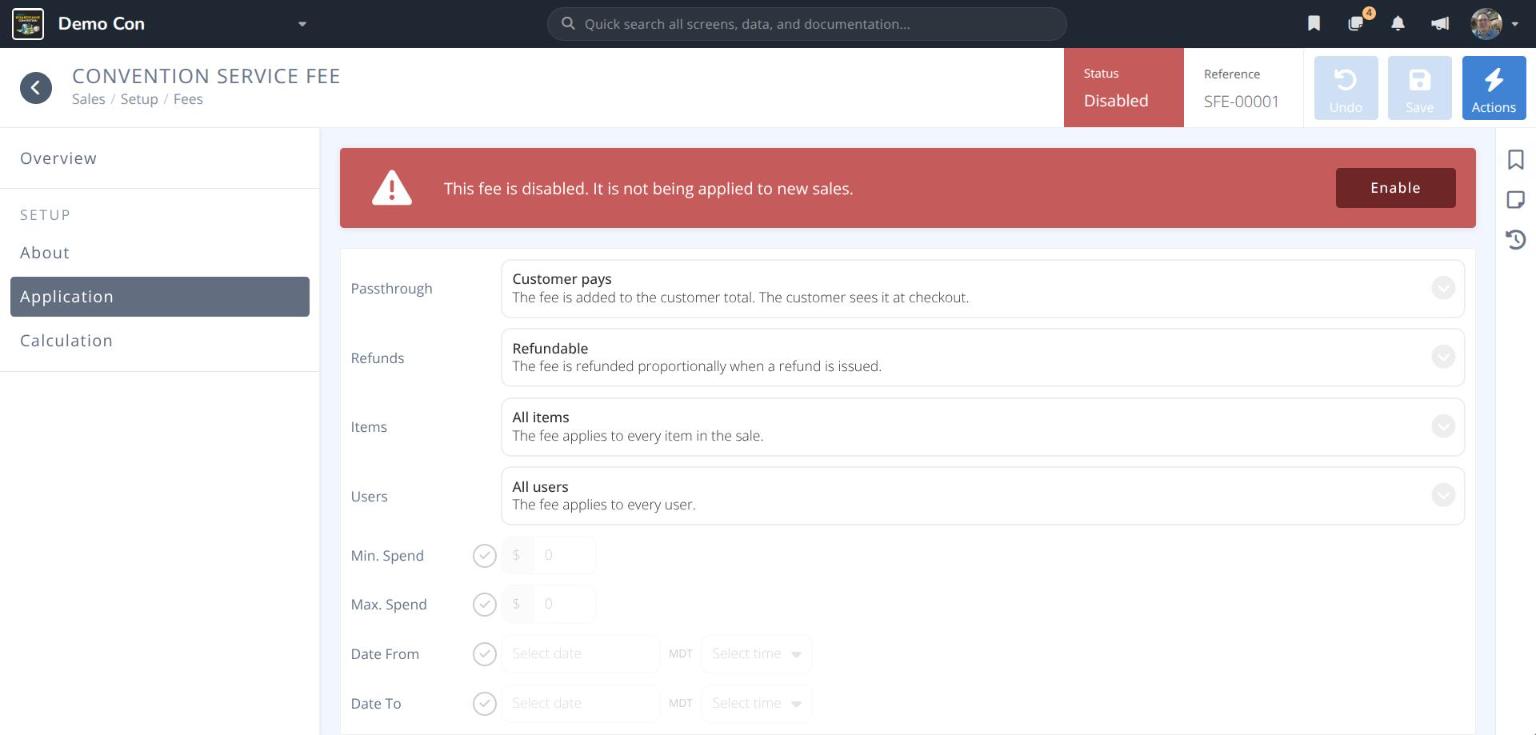Open the bookmarks icon in top bar
Viewport: 1536px width, 735px height.
pyautogui.click(x=1314, y=24)
